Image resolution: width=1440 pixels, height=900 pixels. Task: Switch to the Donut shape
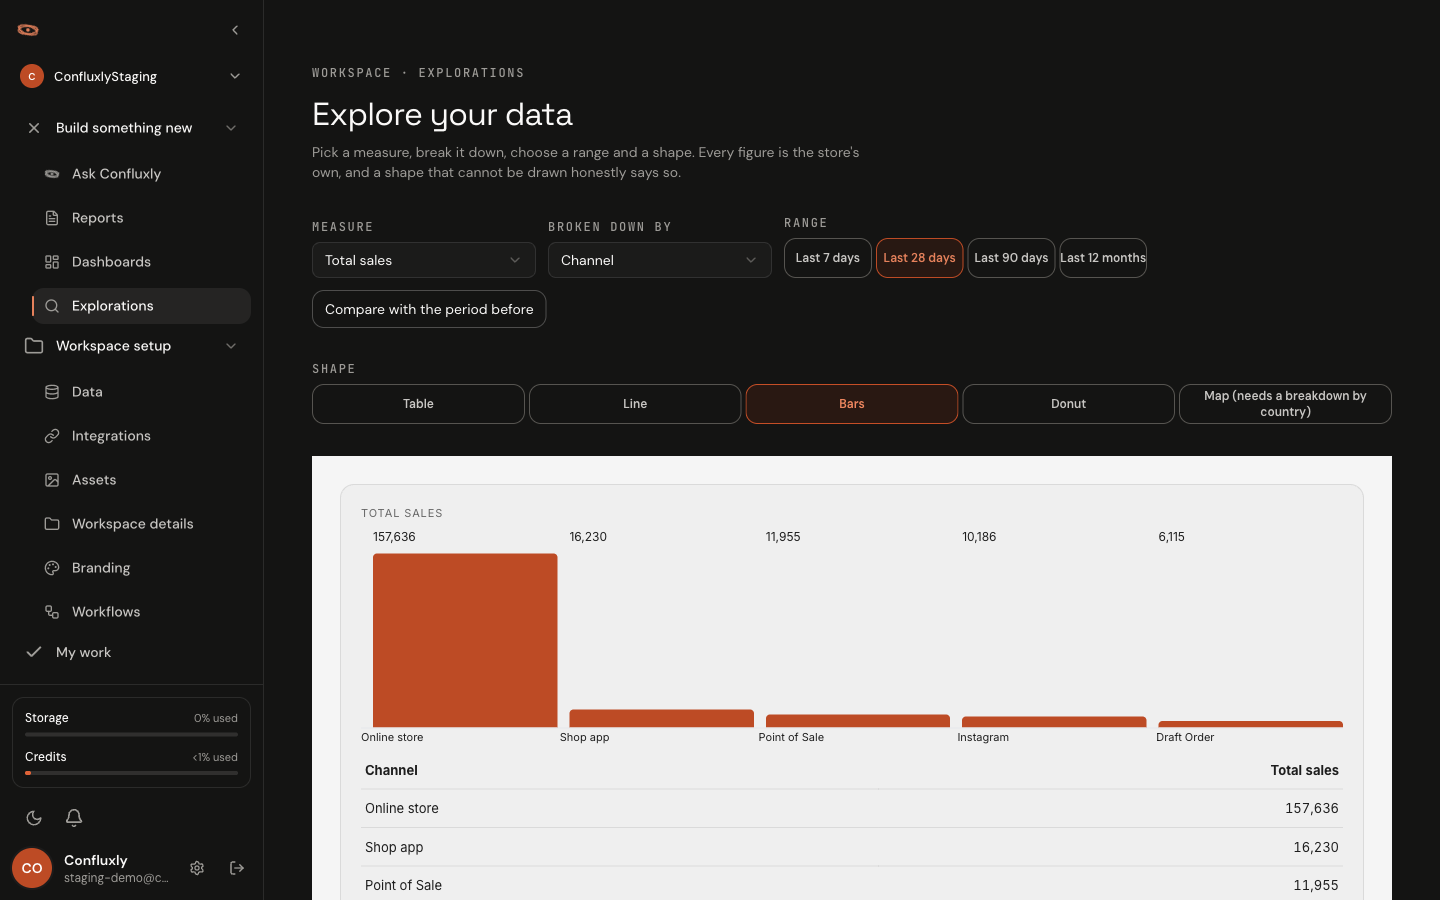(1068, 404)
